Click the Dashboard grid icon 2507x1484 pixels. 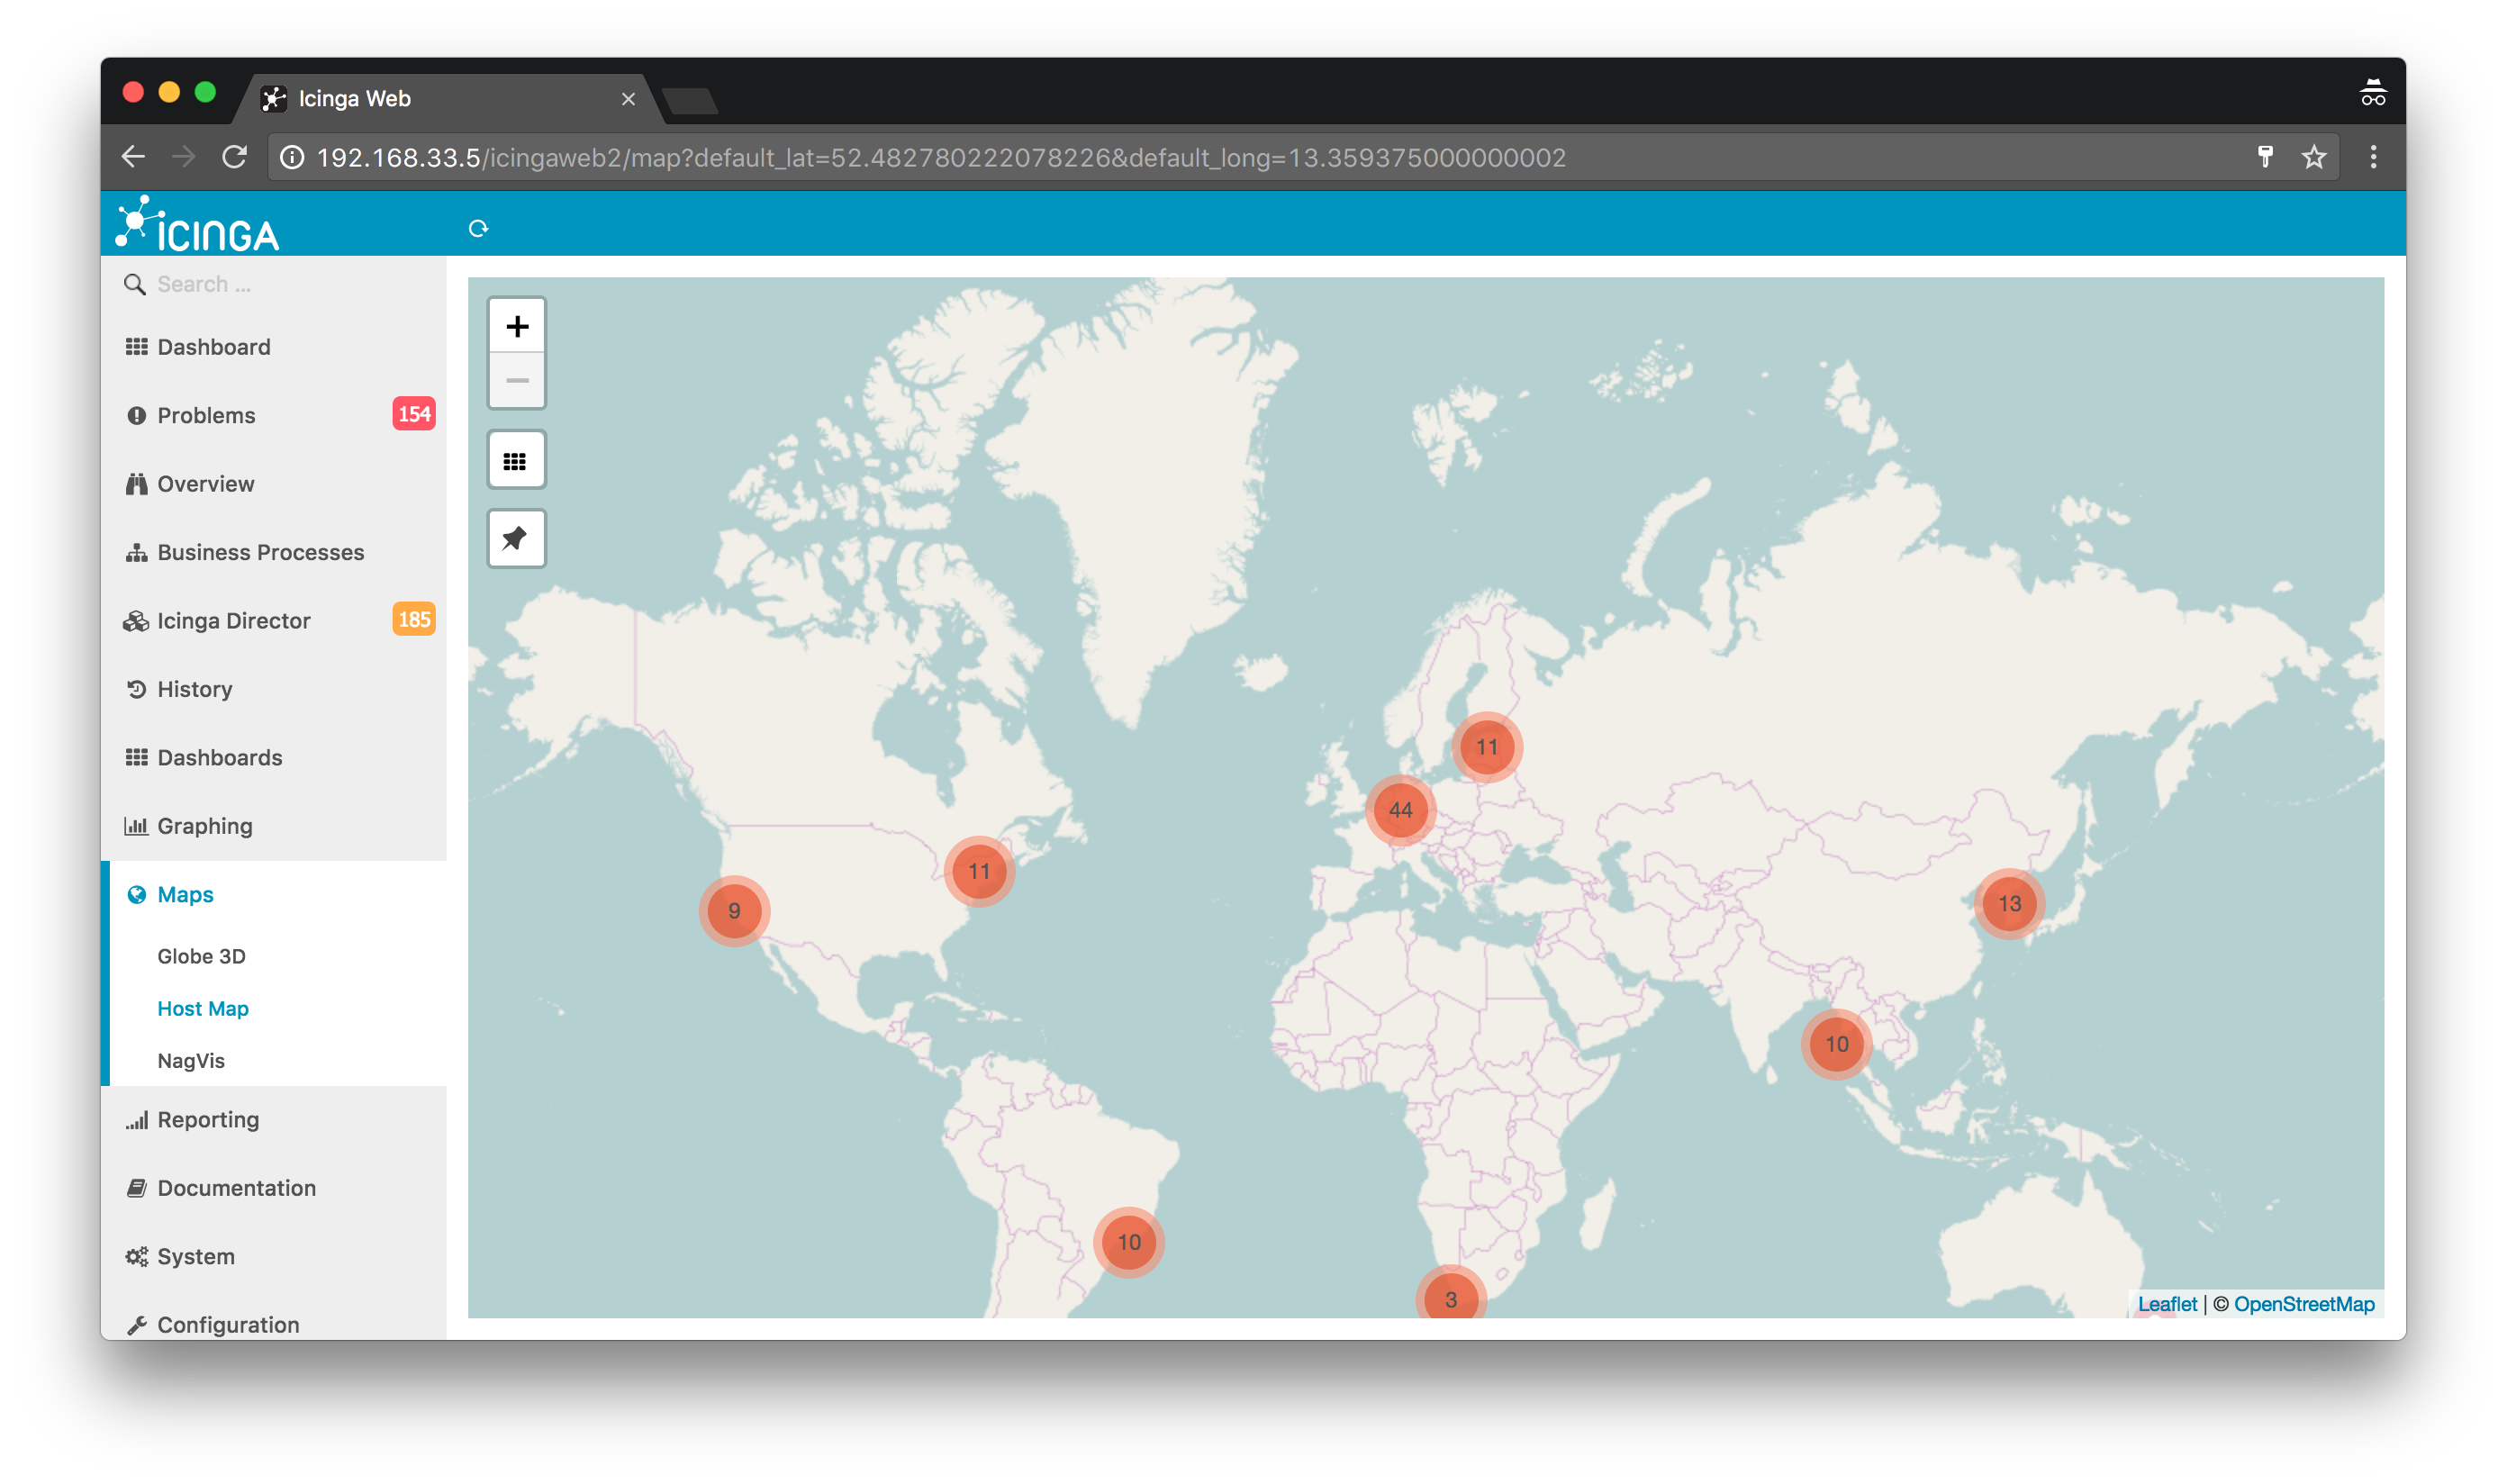[x=136, y=347]
